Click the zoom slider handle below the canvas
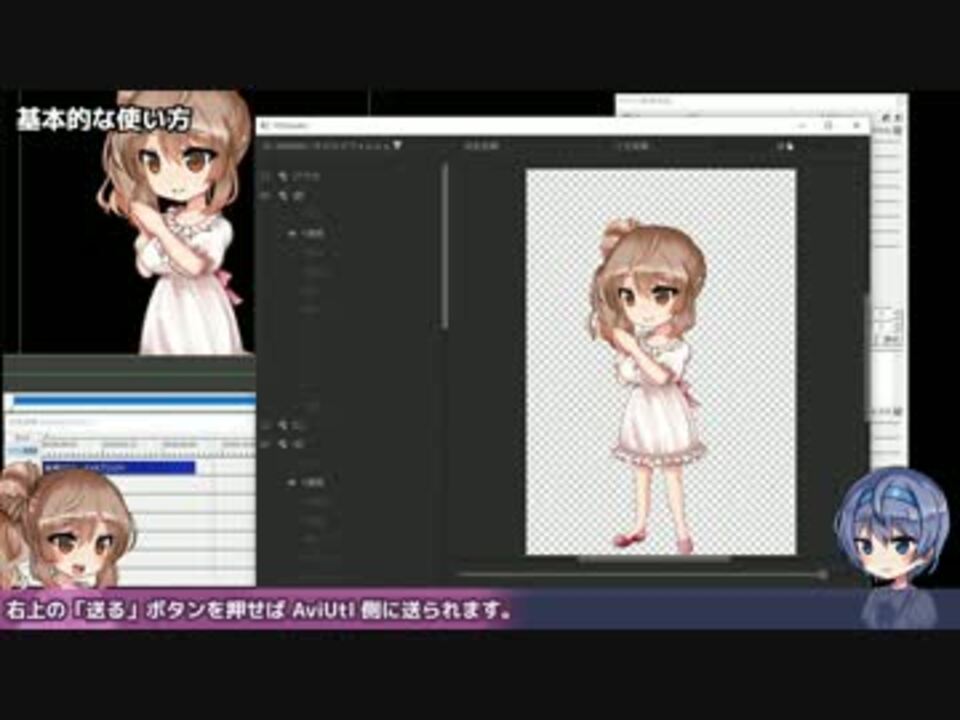The width and height of the screenshot is (960, 720). [x=822, y=574]
